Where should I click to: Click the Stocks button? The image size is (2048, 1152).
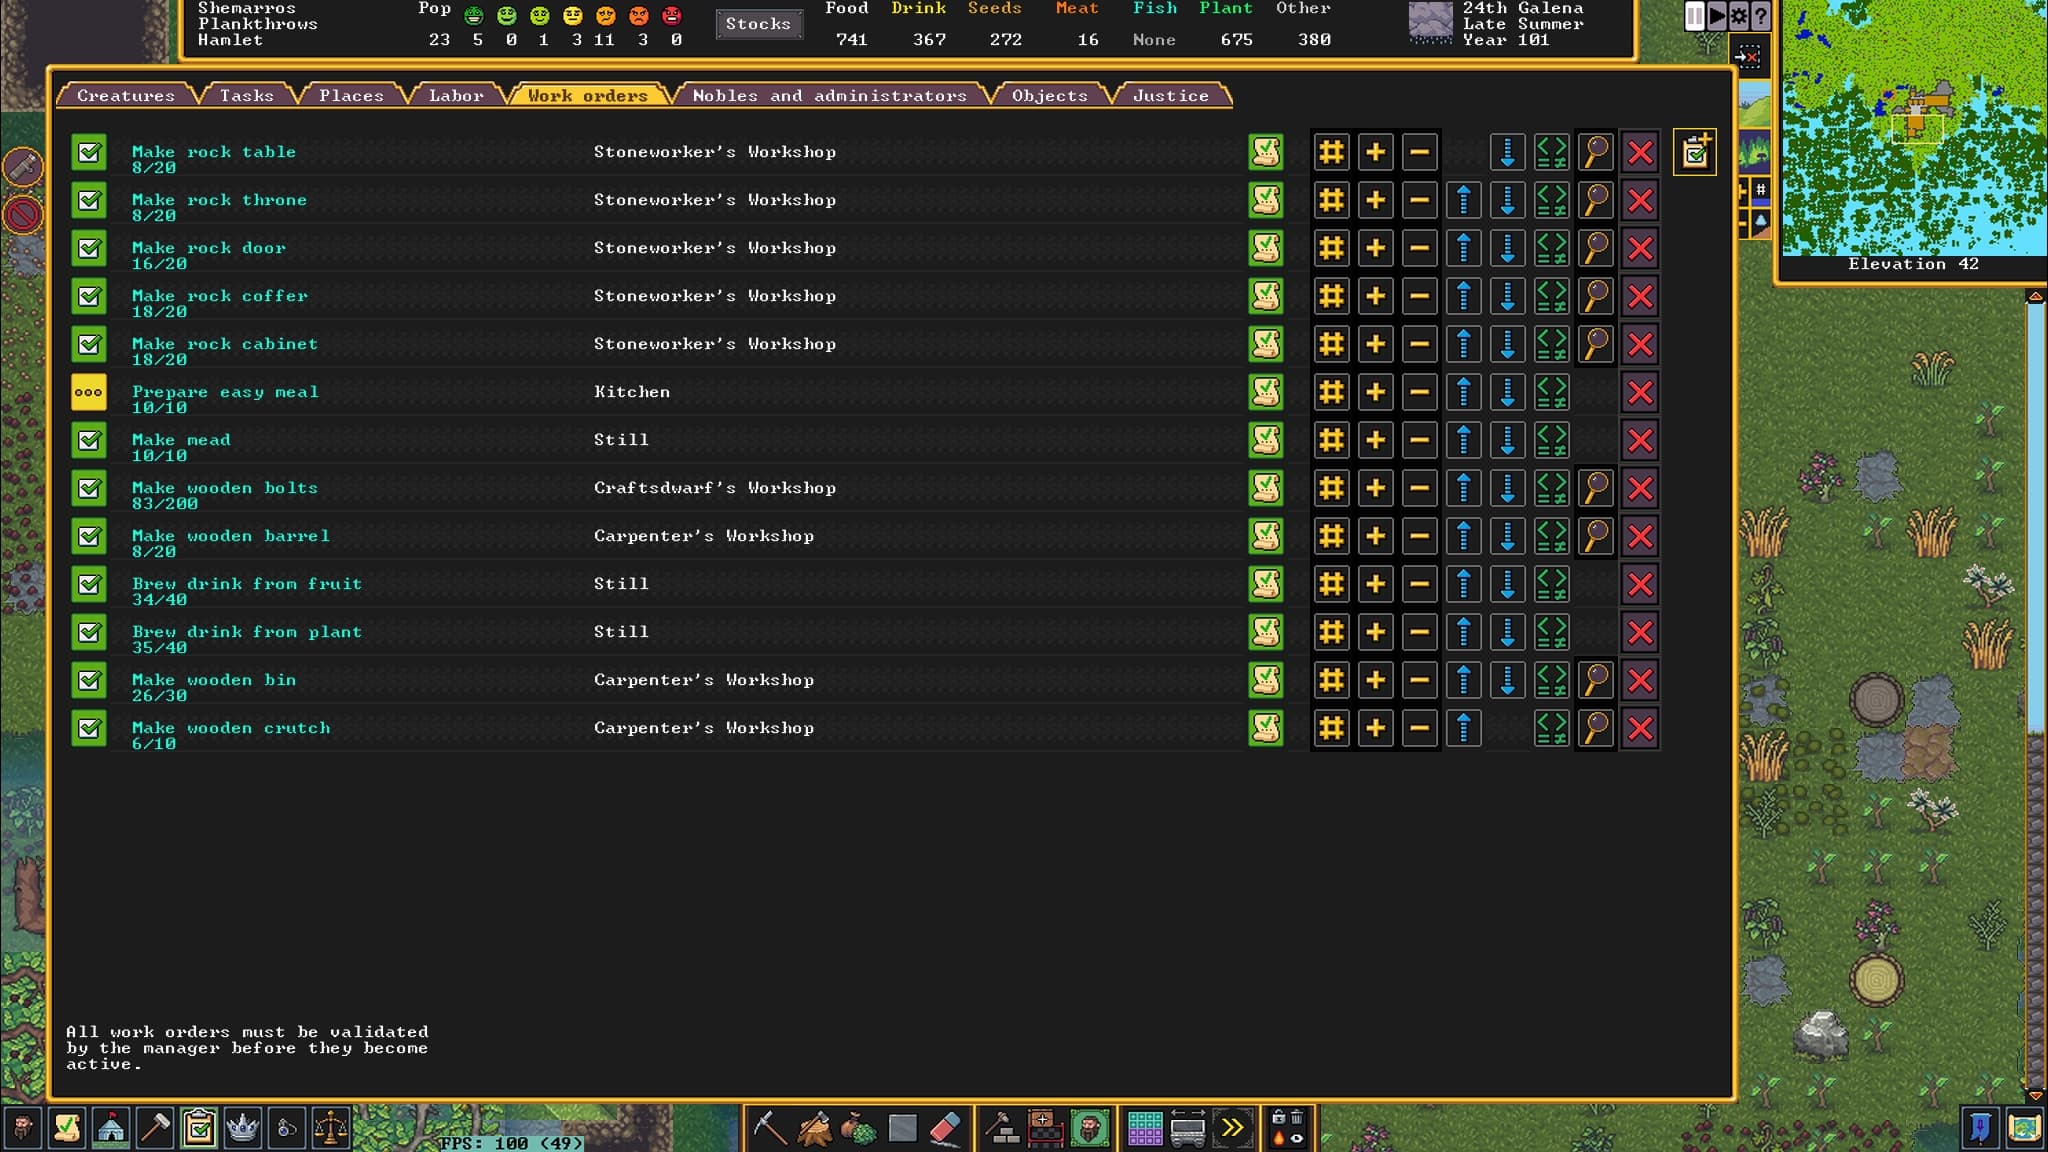coord(758,24)
